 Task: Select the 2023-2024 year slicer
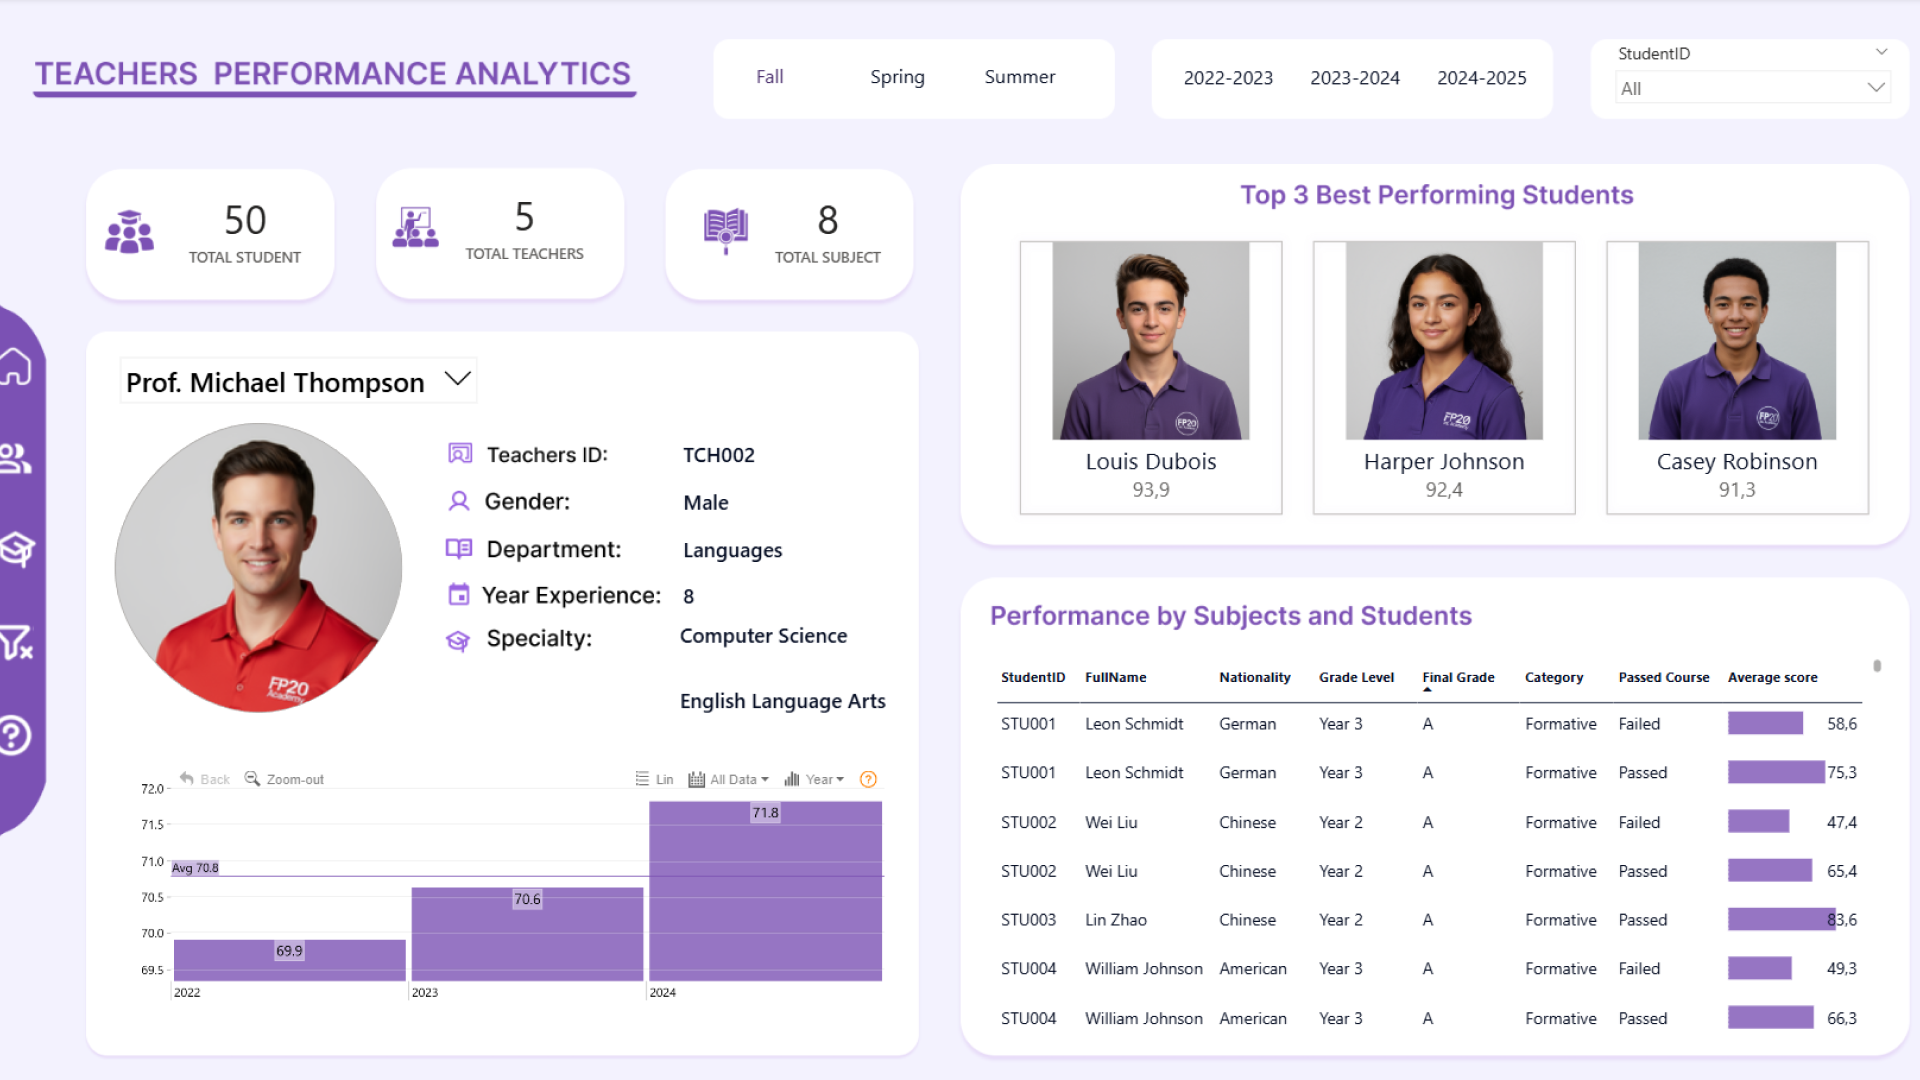coord(1354,78)
